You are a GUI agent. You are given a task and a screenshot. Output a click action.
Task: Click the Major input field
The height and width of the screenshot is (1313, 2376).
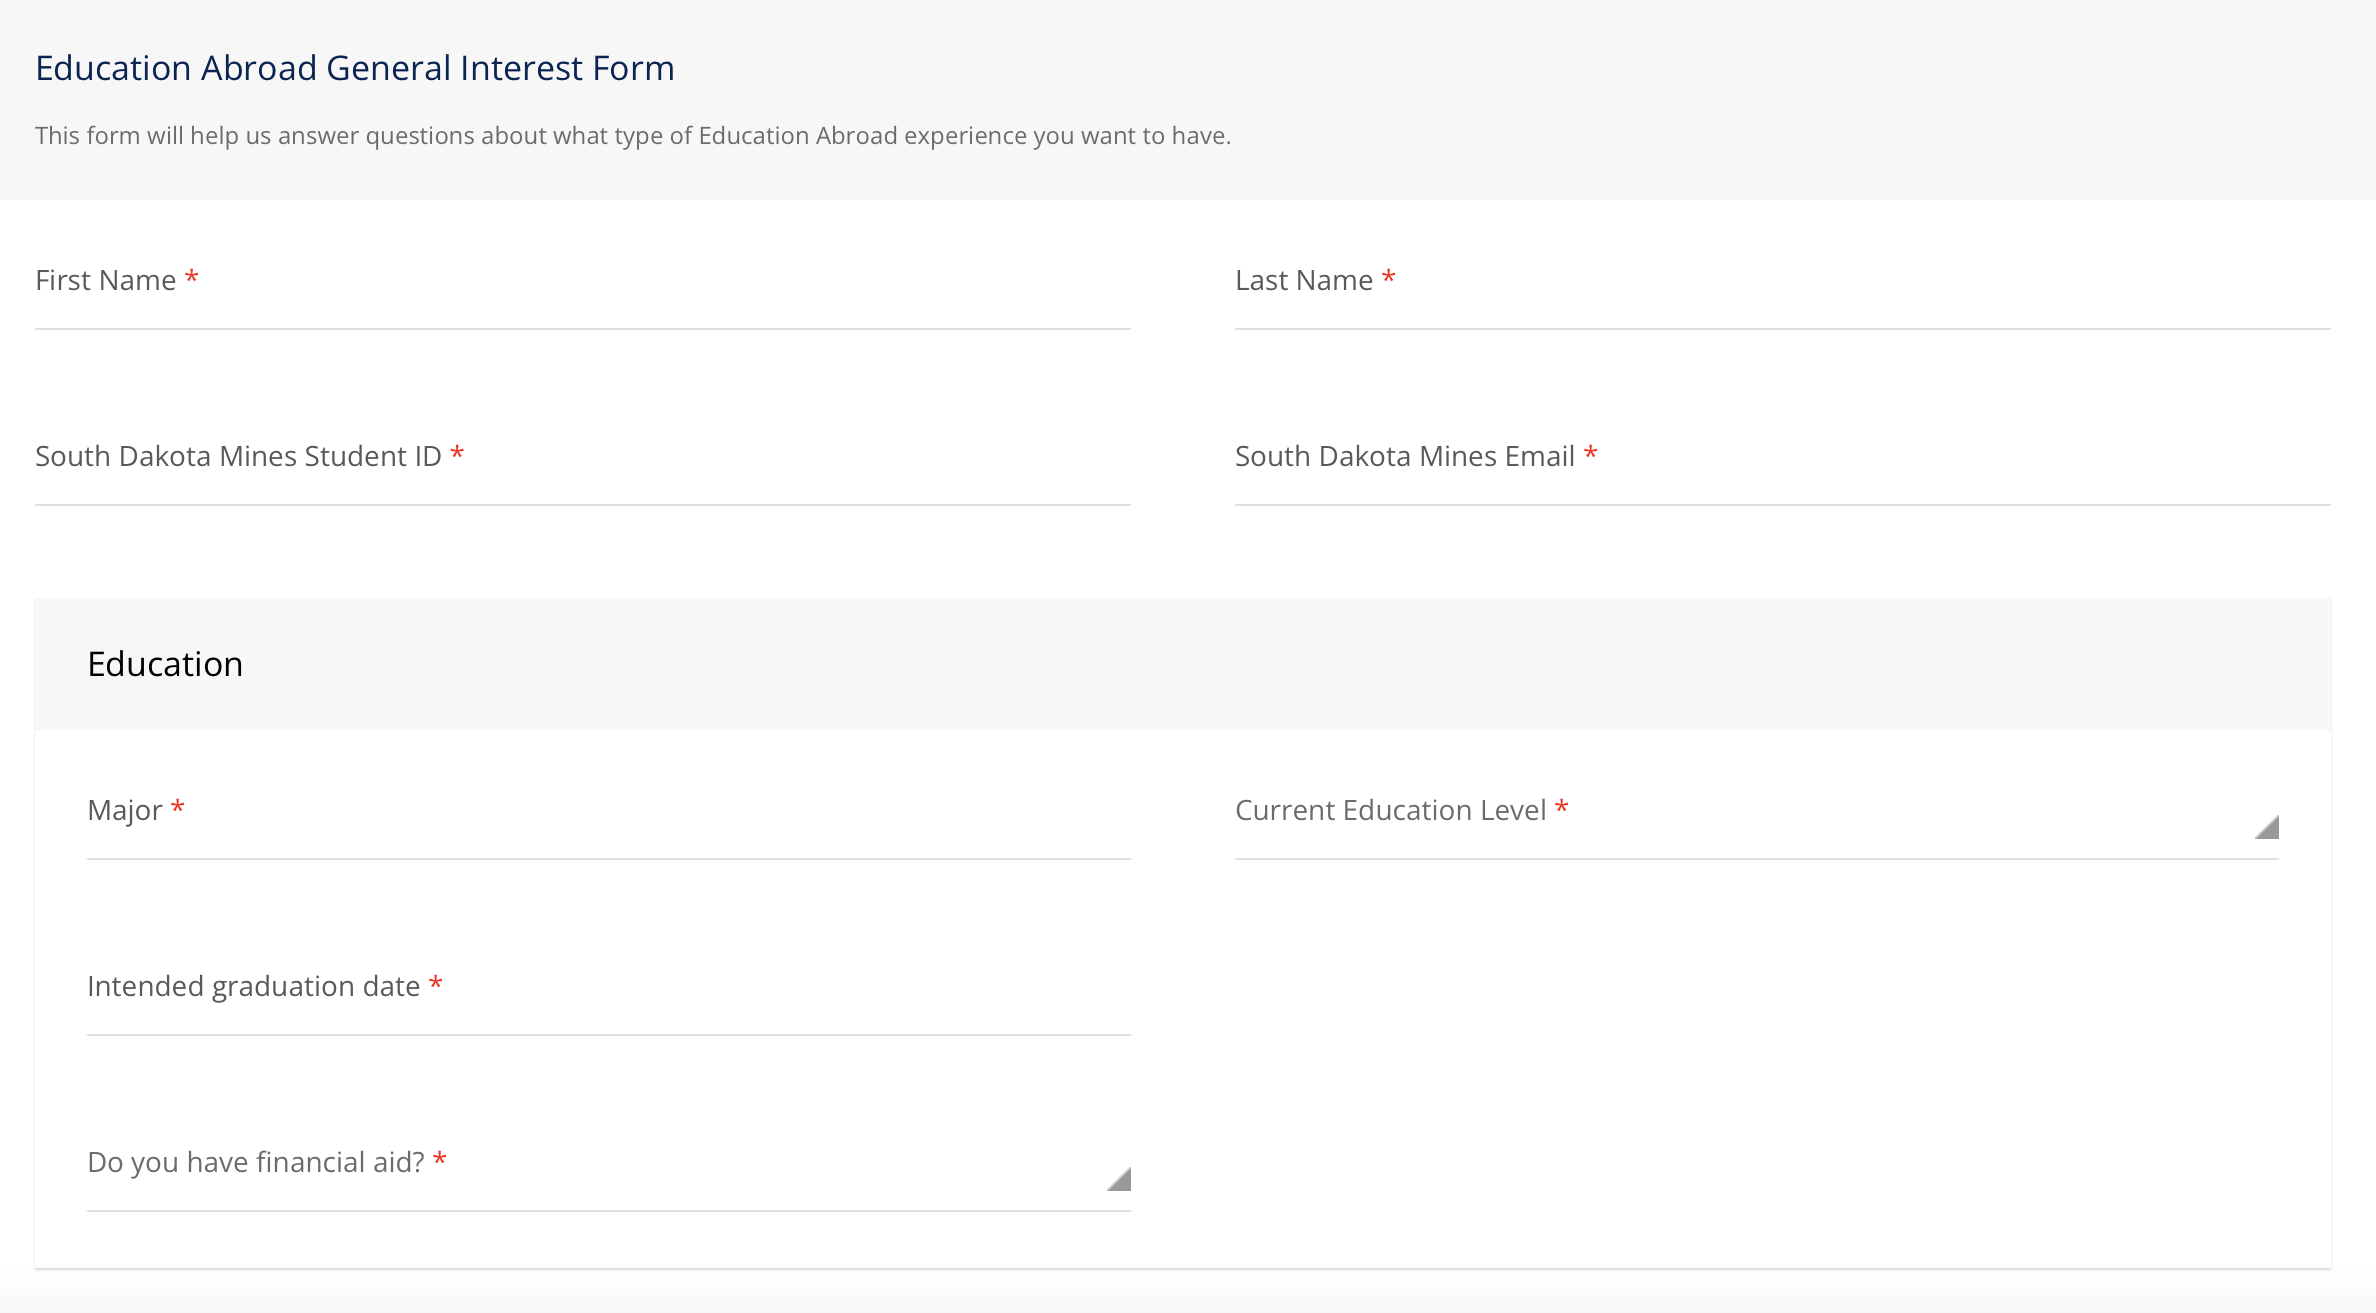[x=608, y=813]
